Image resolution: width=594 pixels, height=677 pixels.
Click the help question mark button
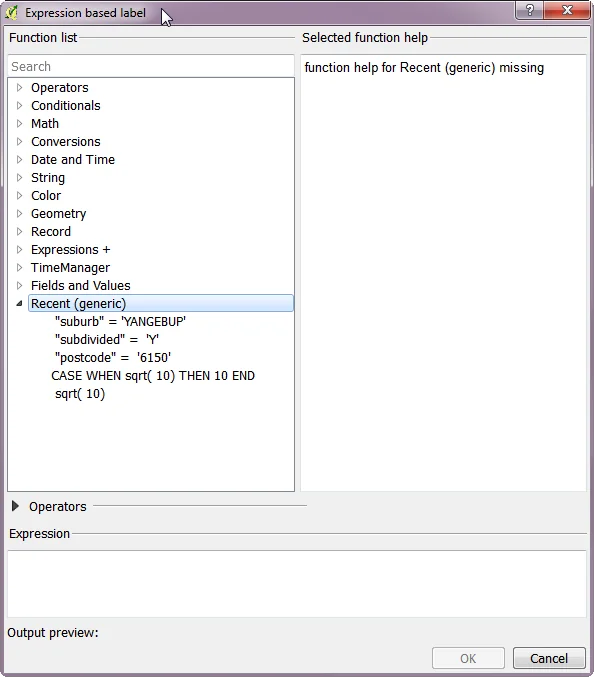(530, 9)
